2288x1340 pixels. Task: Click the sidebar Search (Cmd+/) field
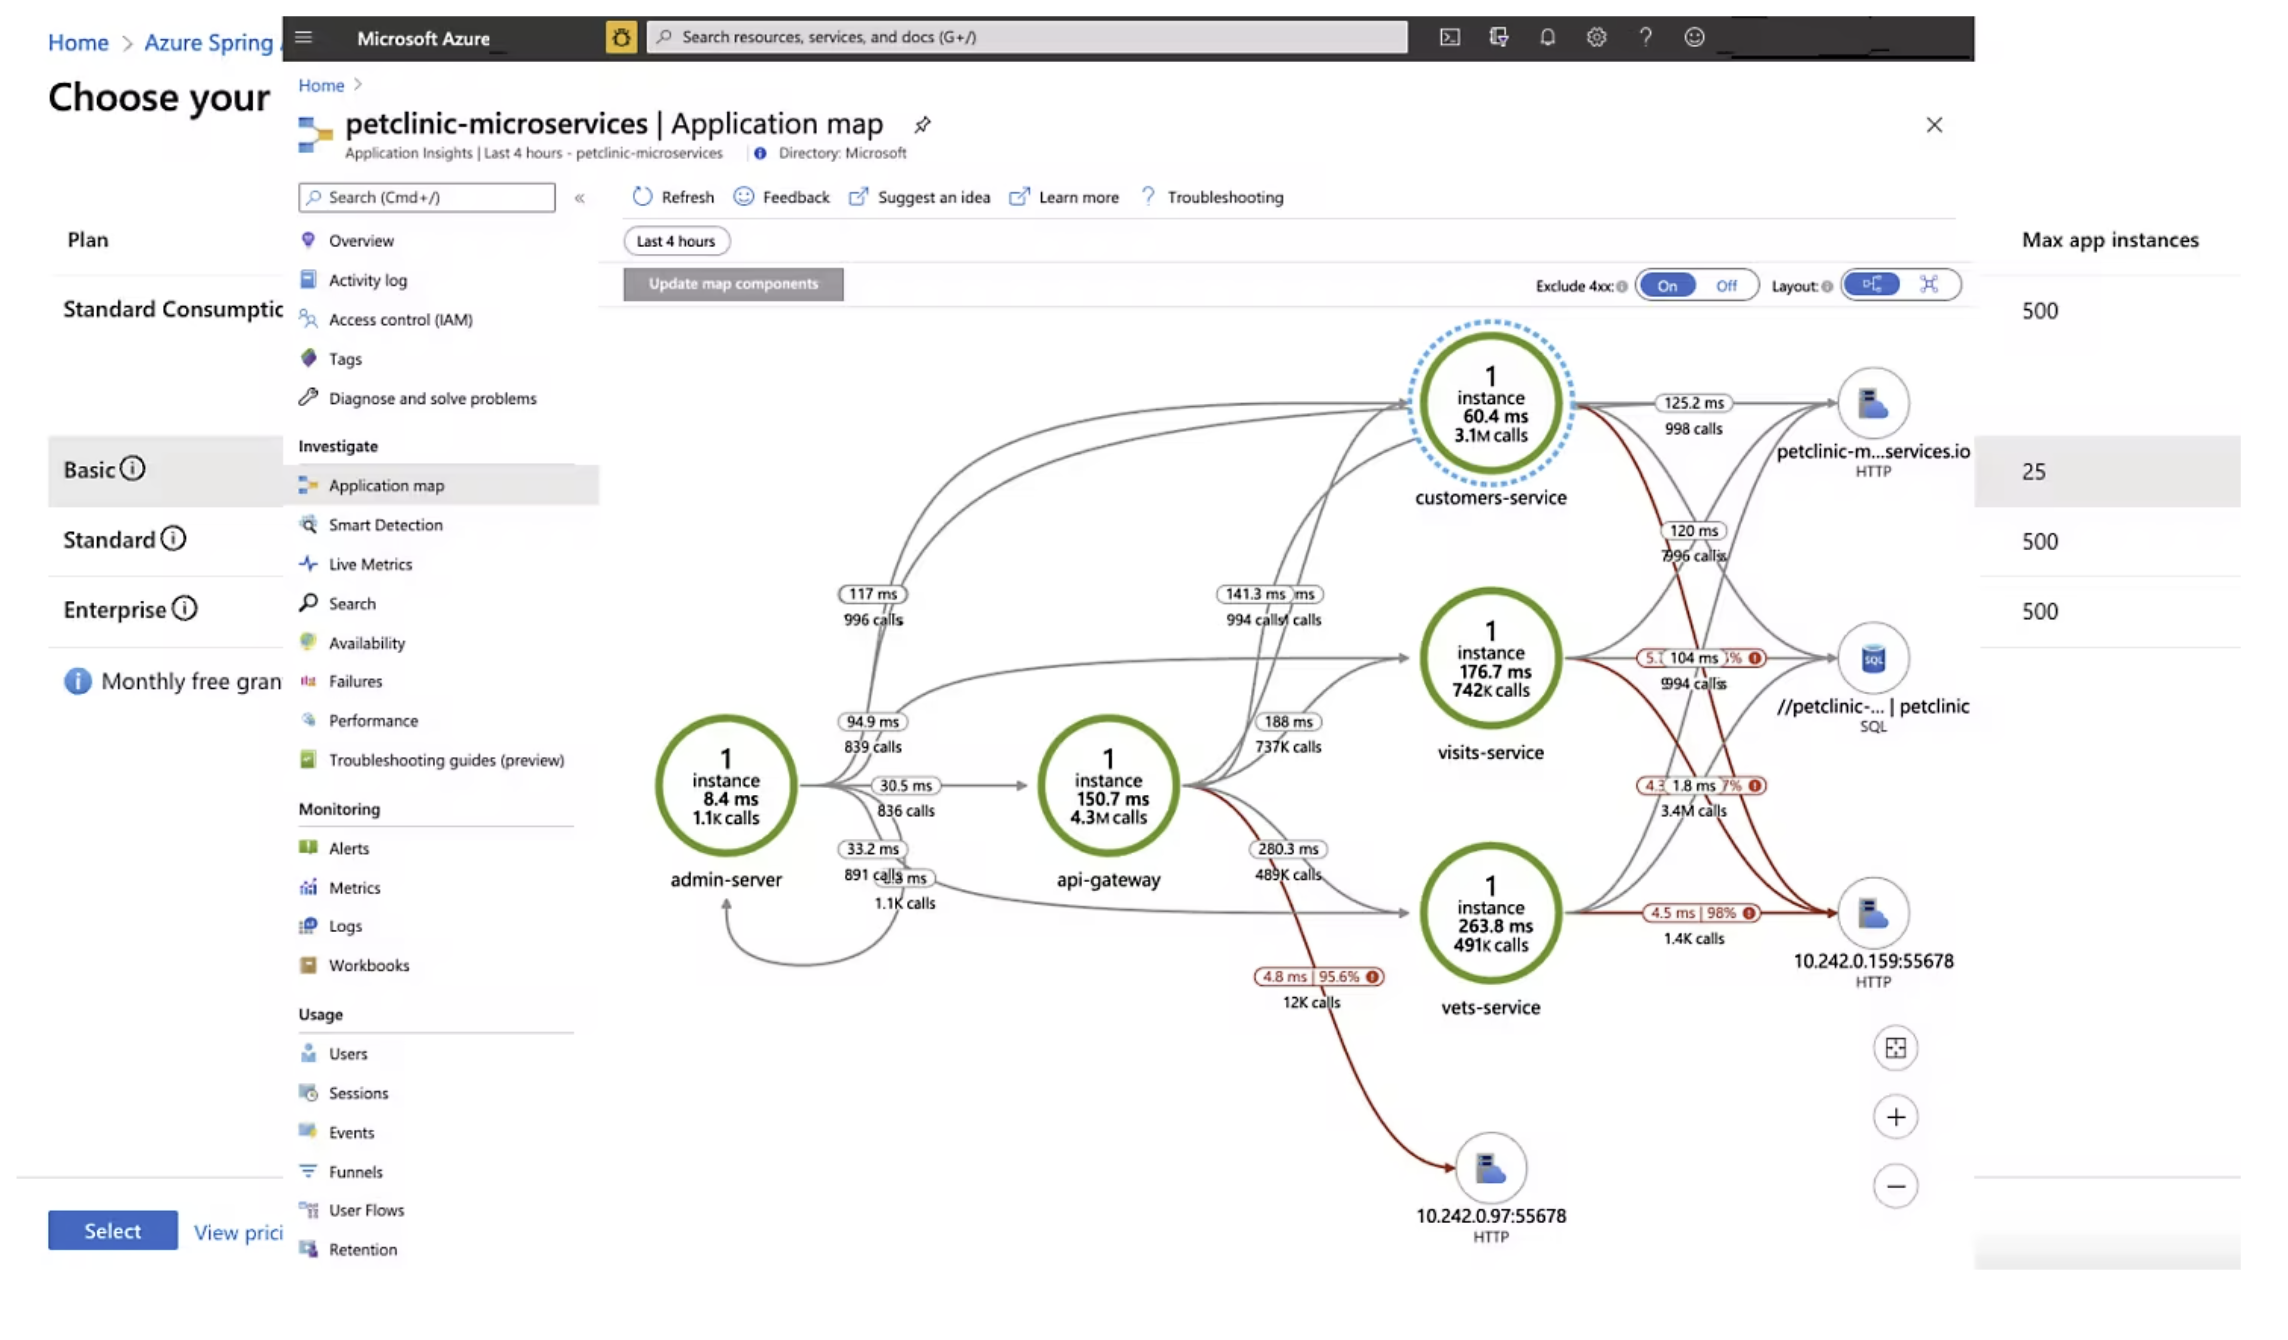pyautogui.click(x=427, y=197)
